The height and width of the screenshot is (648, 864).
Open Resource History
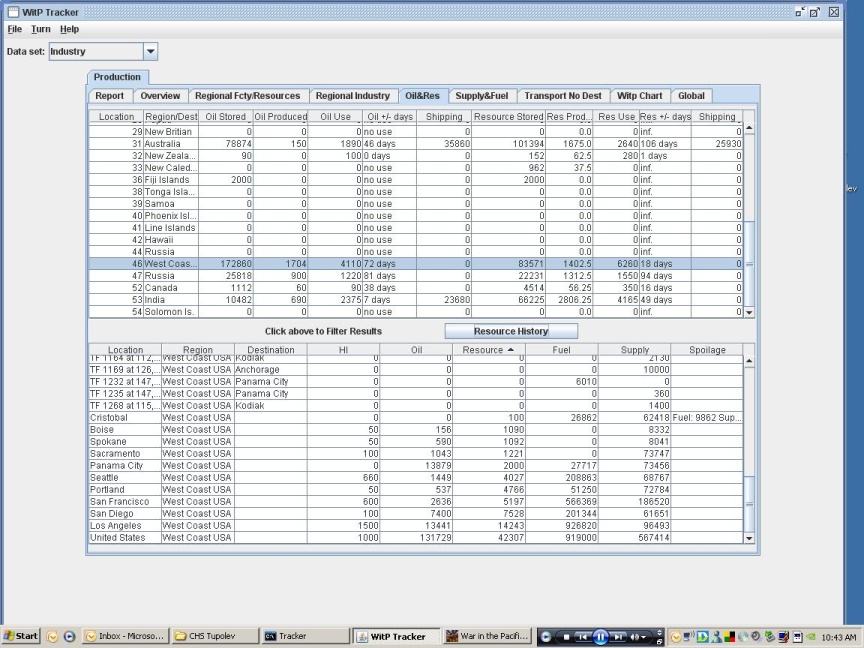point(510,330)
